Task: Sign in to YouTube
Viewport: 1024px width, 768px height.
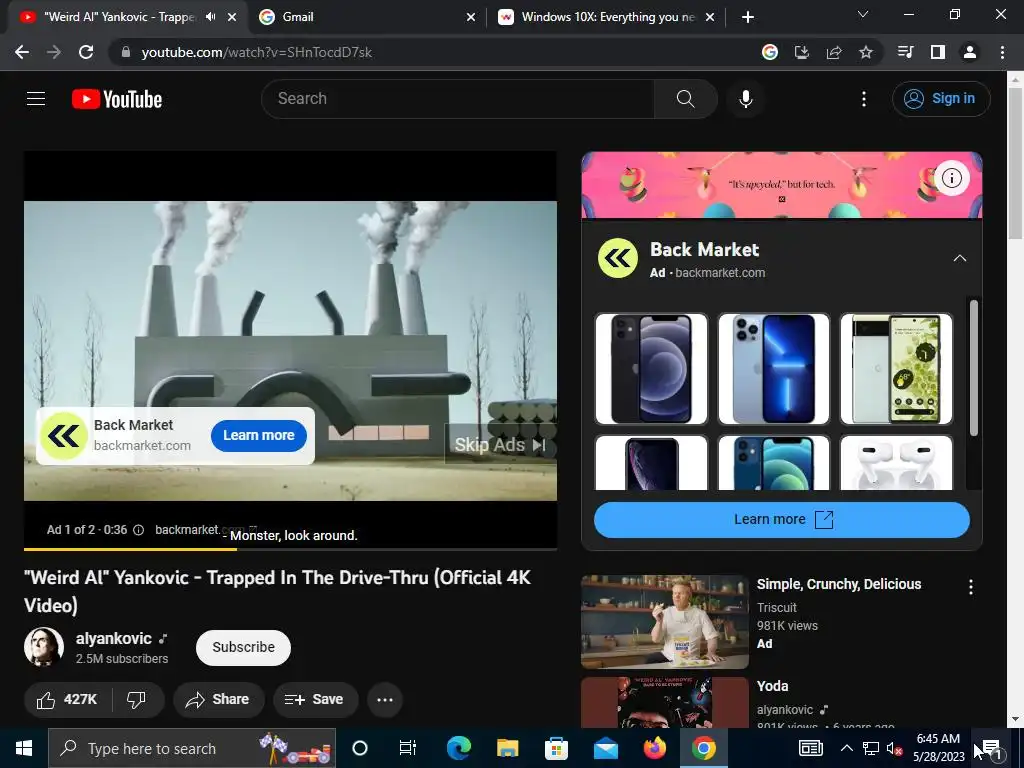Action: (x=941, y=99)
